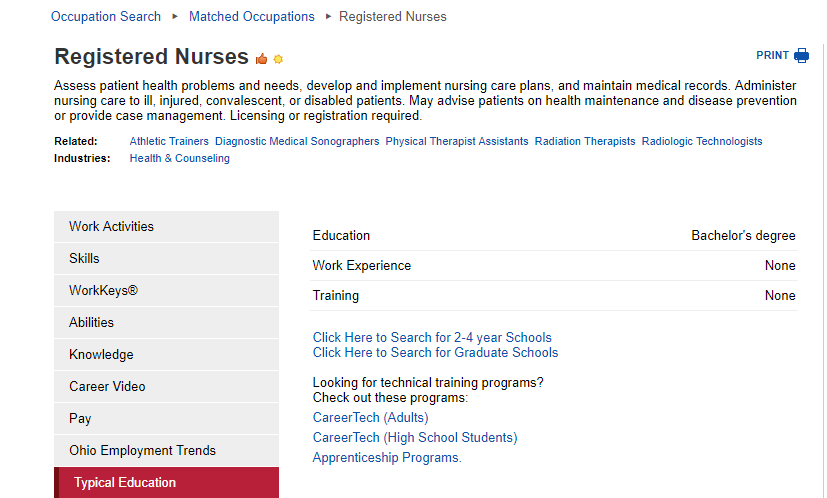Open the Work Activities tab
The image size is (827, 498).
pos(166,226)
